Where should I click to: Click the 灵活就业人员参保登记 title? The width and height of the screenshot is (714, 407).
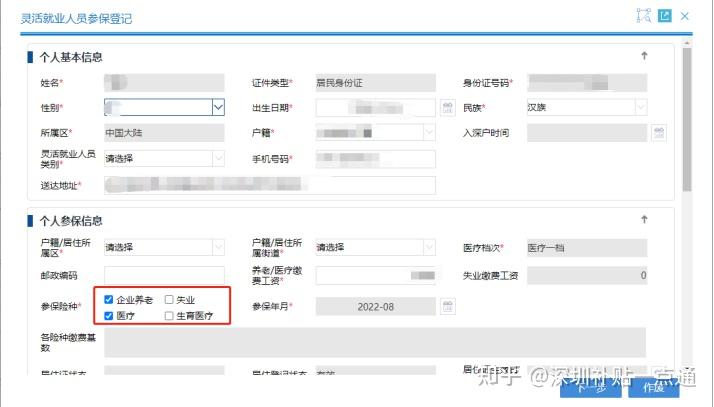point(76,19)
